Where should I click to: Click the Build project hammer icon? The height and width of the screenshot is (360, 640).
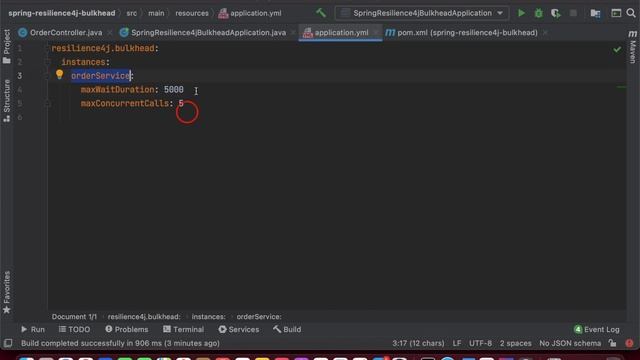coord(321,13)
